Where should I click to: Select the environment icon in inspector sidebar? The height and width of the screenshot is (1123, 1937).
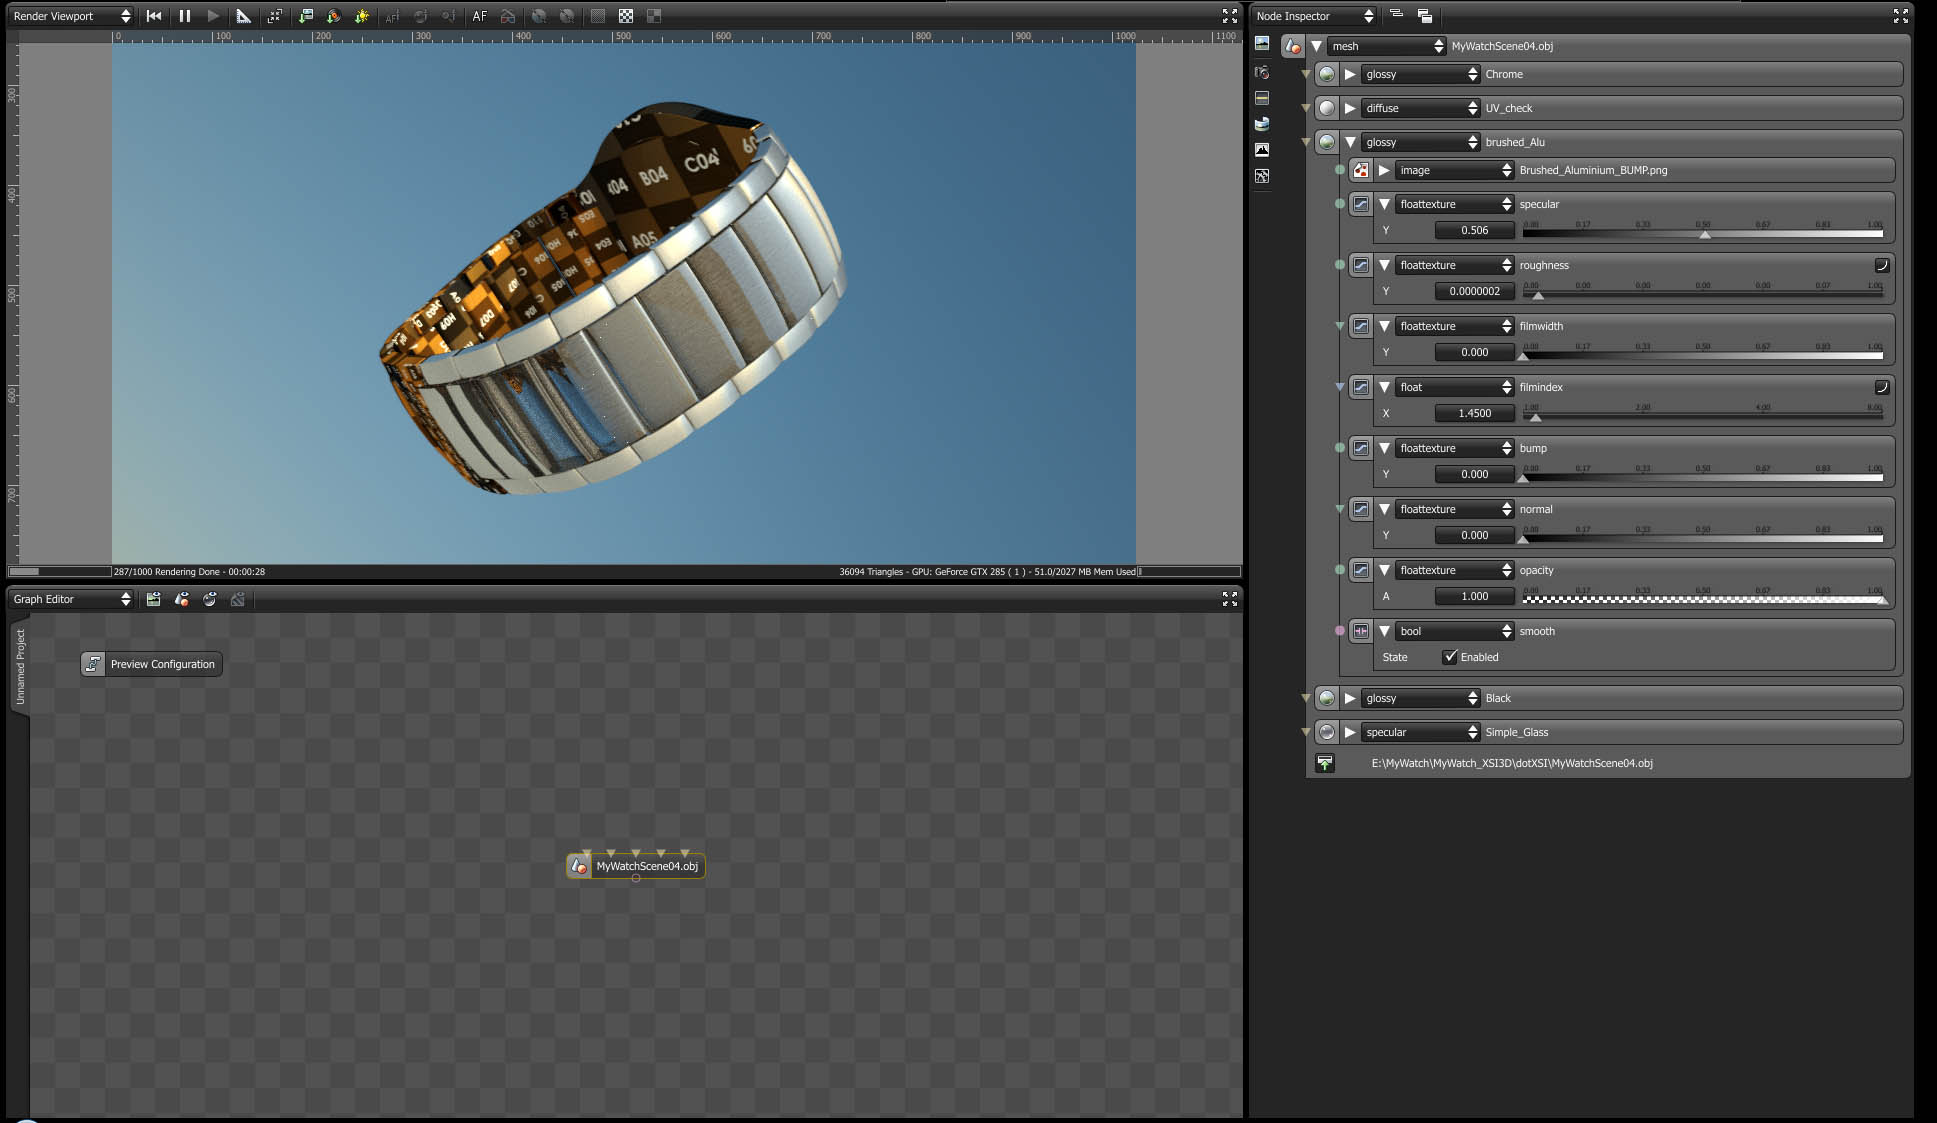pyautogui.click(x=1262, y=124)
